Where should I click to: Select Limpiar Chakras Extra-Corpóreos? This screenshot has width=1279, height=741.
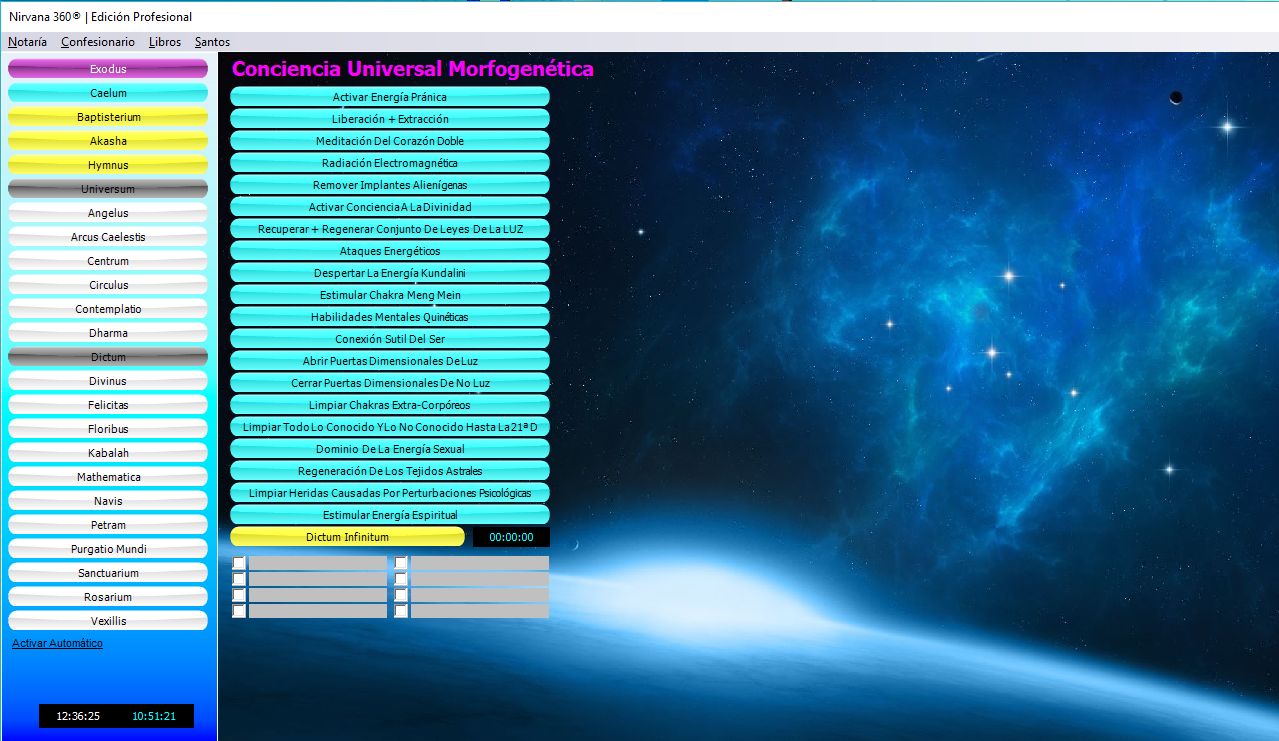pyautogui.click(x=390, y=405)
